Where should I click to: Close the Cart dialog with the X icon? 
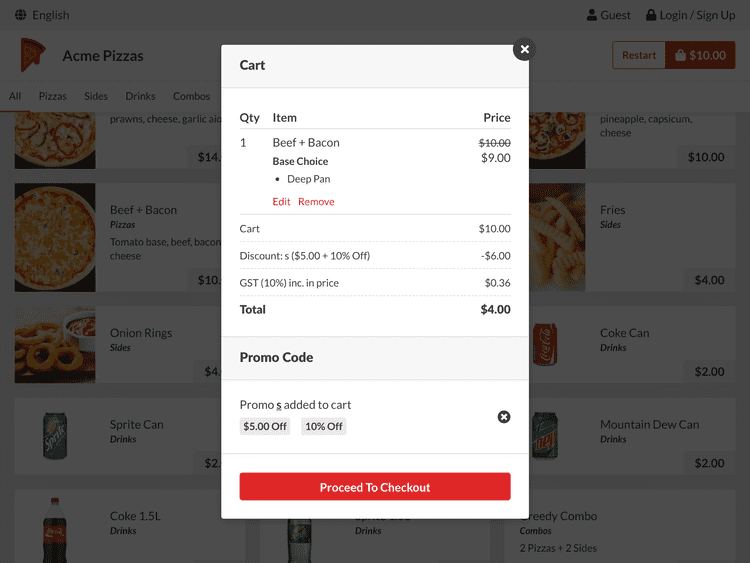pyautogui.click(x=524, y=49)
